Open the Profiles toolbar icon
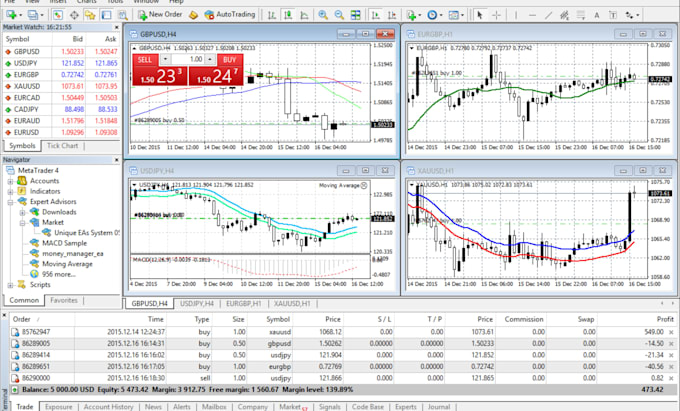 tap(33, 15)
